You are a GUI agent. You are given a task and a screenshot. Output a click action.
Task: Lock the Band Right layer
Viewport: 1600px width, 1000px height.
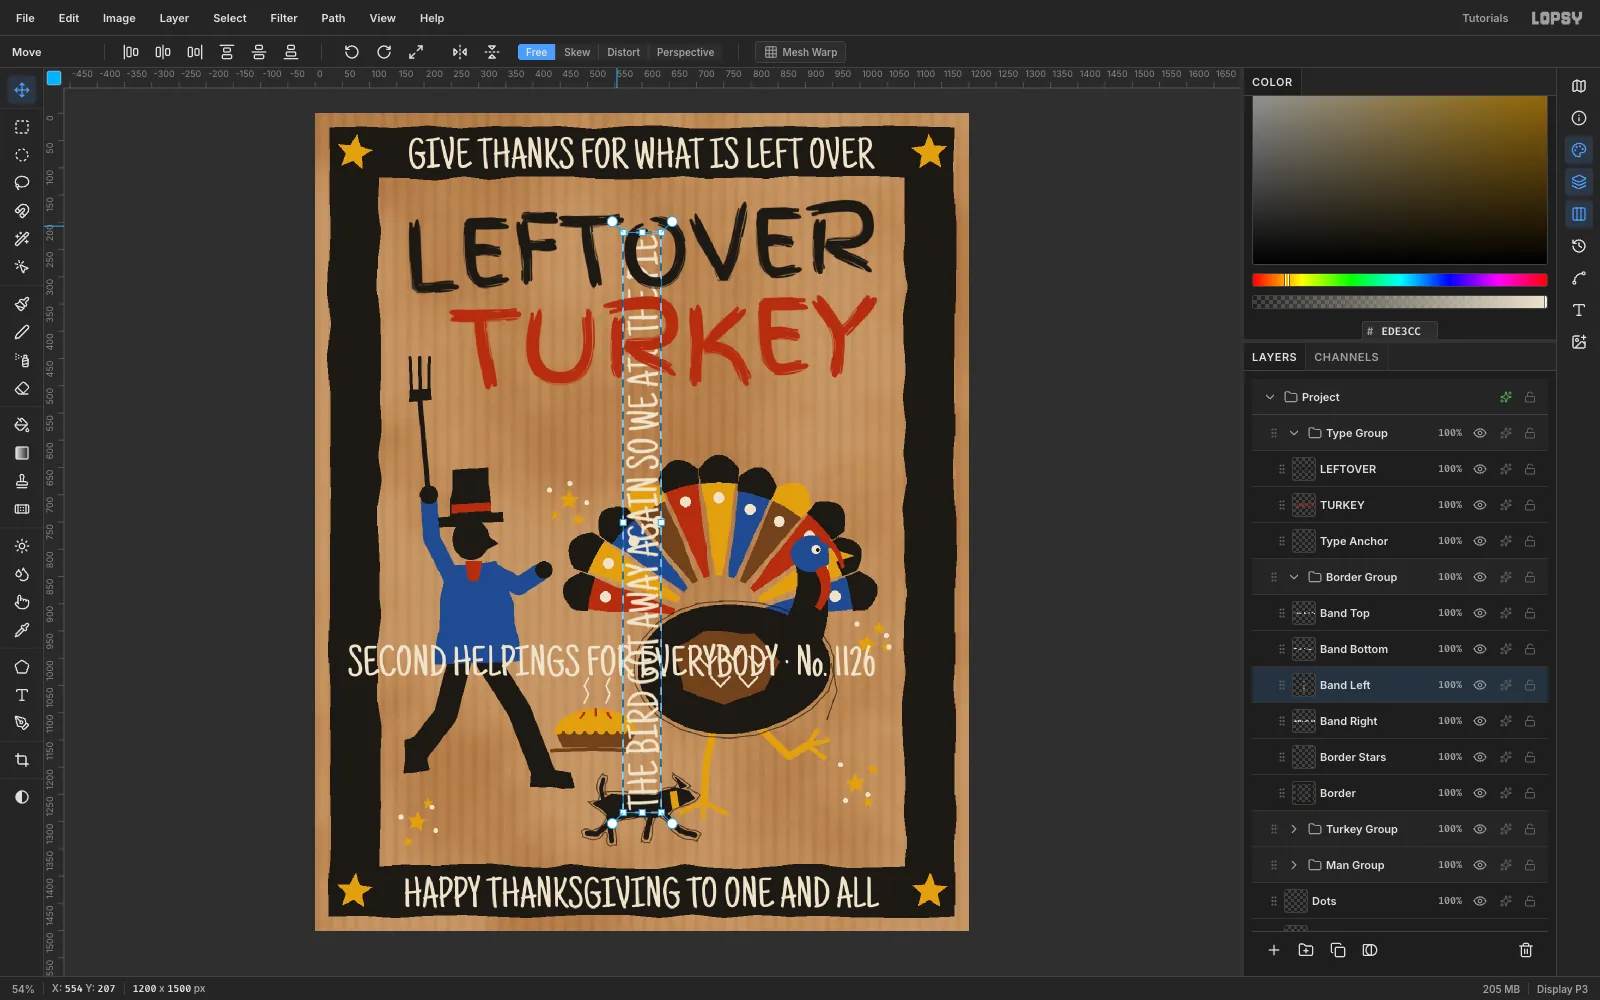click(x=1530, y=721)
